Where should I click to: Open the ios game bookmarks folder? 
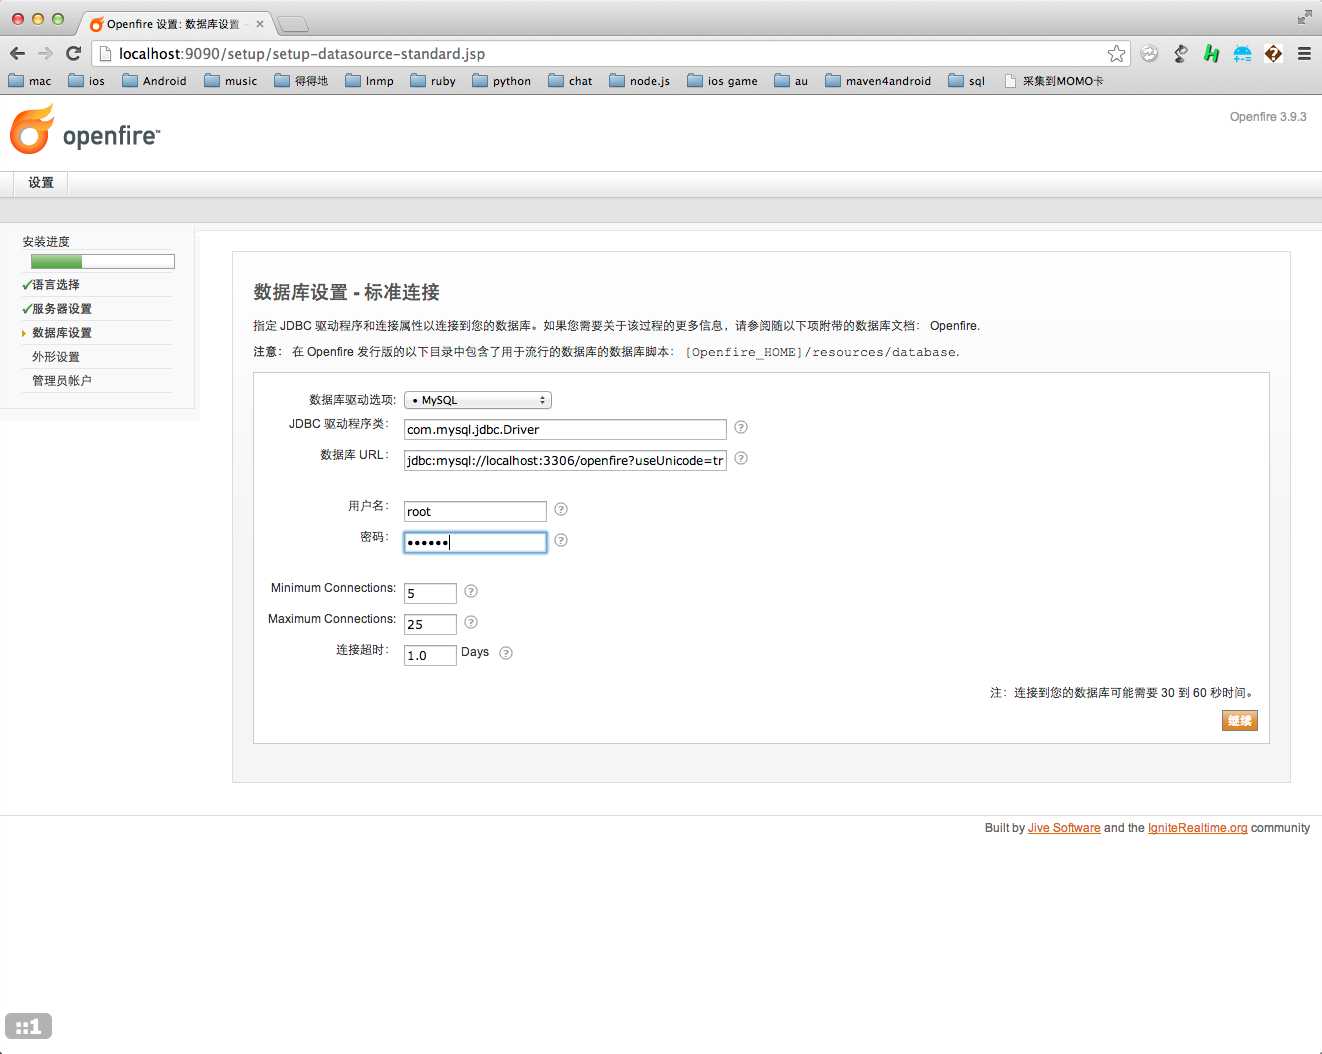click(722, 81)
